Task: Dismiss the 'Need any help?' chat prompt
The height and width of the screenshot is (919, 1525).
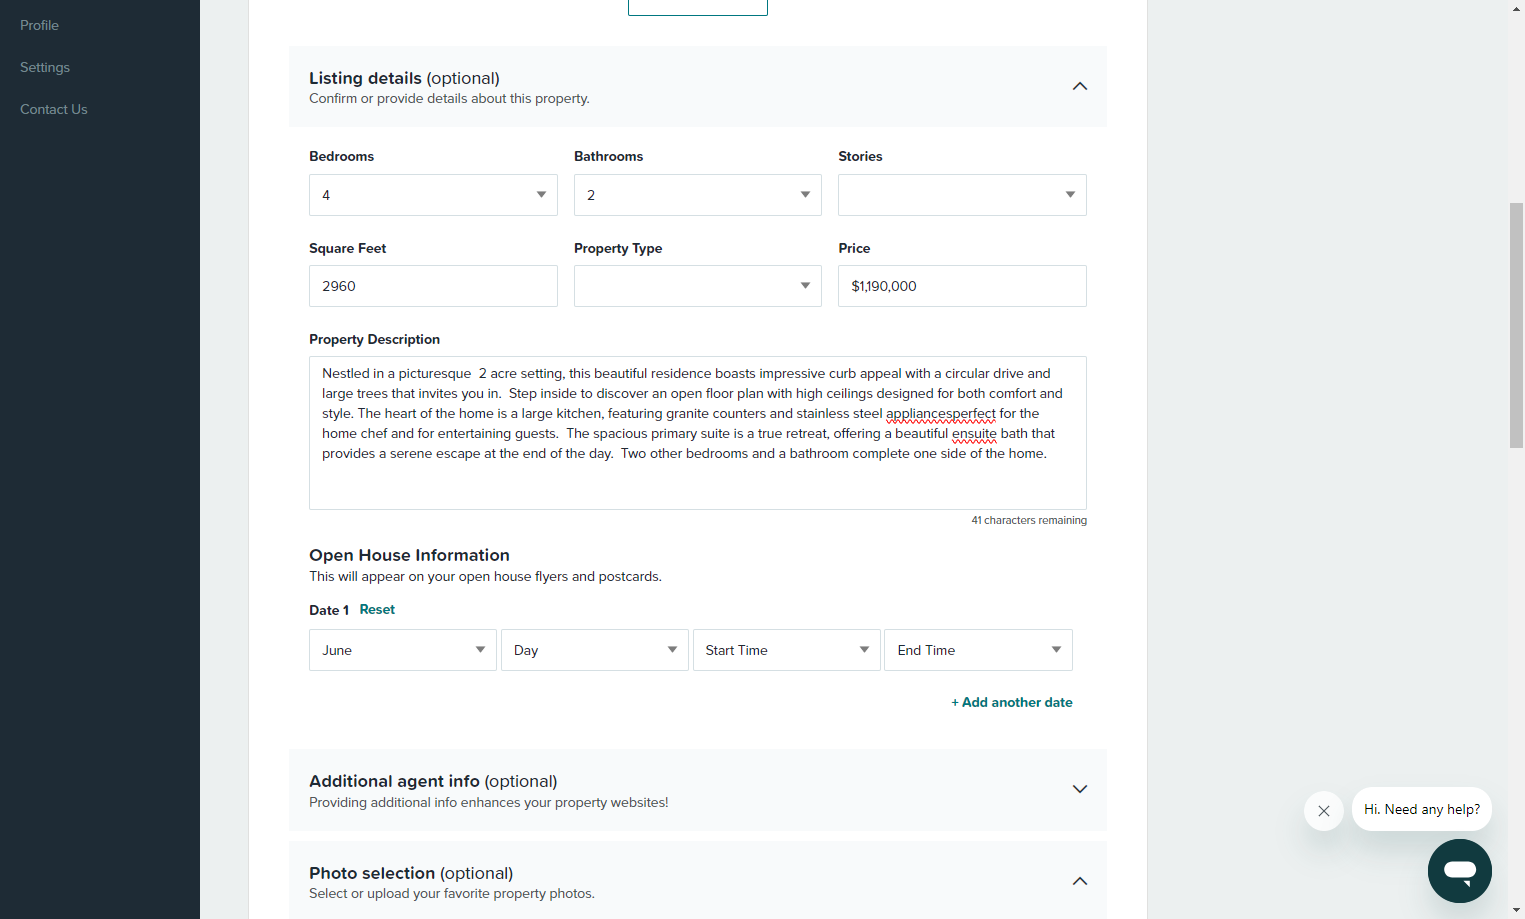Action: 1323,811
